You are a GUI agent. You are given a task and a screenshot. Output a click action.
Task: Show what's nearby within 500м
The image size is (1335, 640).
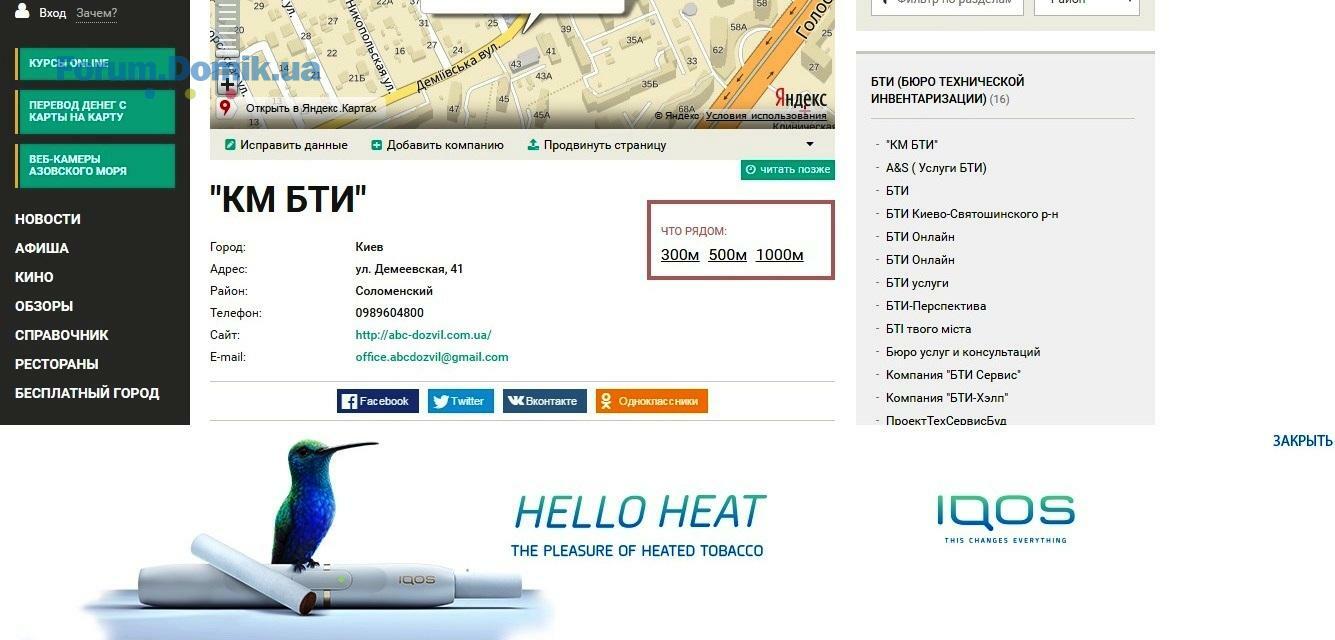728,255
